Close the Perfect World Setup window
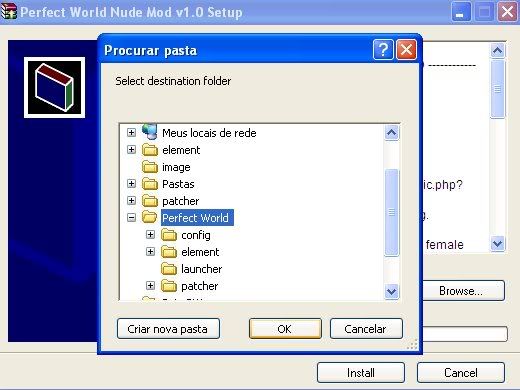The height and width of the screenshot is (390, 520). point(507,12)
